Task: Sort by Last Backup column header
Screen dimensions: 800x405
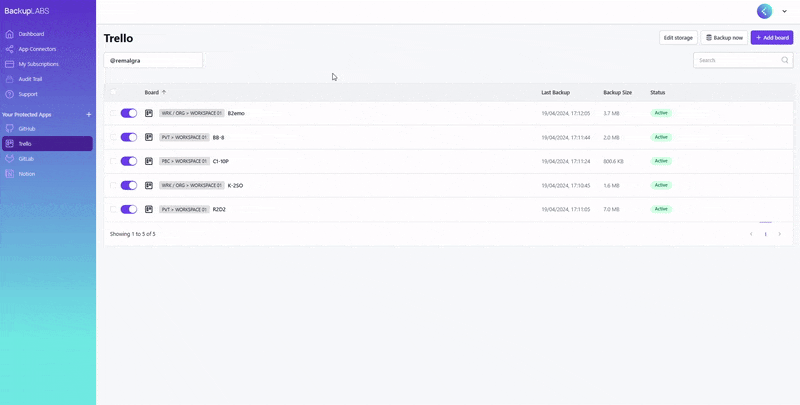Action: click(555, 92)
